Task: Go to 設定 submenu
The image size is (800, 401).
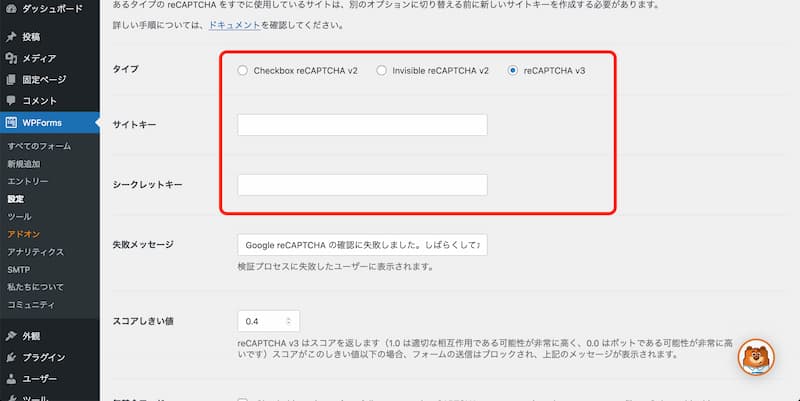Action: 15,199
